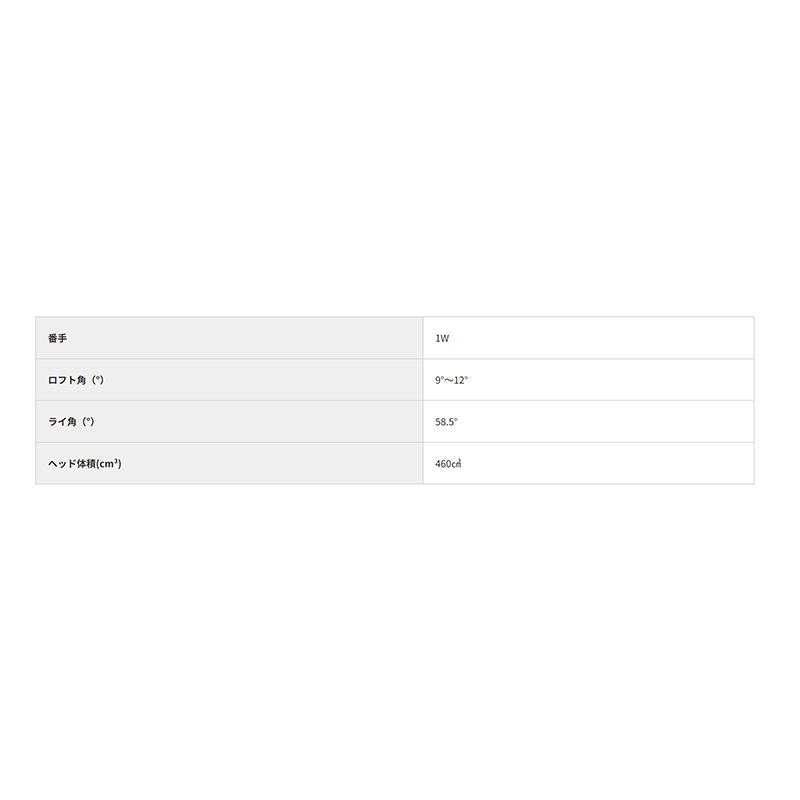
Task: Click the W letter in 1W
Action: tap(445, 339)
